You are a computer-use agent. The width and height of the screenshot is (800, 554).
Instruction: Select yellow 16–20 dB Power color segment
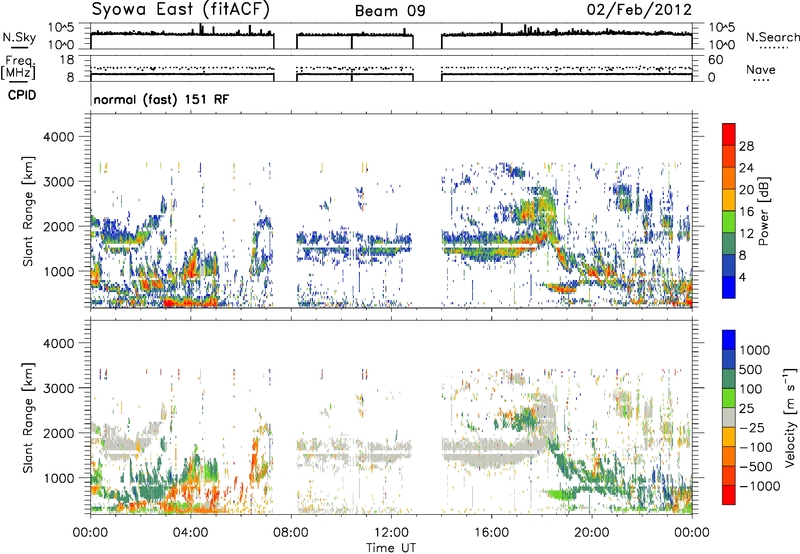coord(729,199)
